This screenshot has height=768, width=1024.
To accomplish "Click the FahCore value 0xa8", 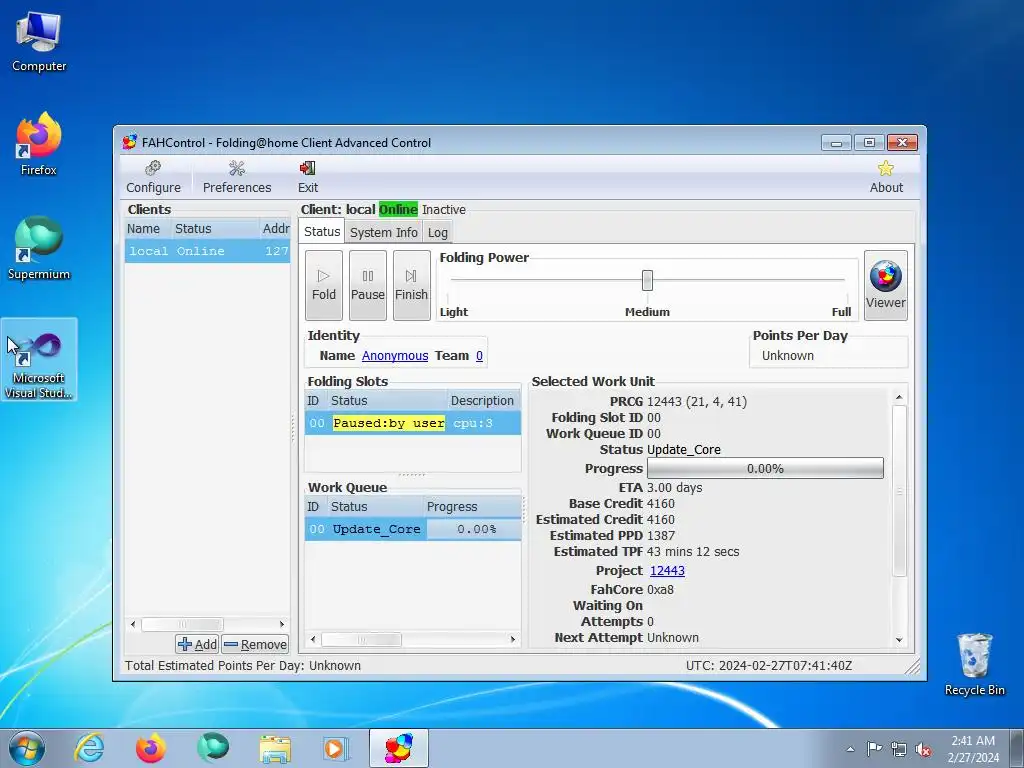I will pos(660,590).
